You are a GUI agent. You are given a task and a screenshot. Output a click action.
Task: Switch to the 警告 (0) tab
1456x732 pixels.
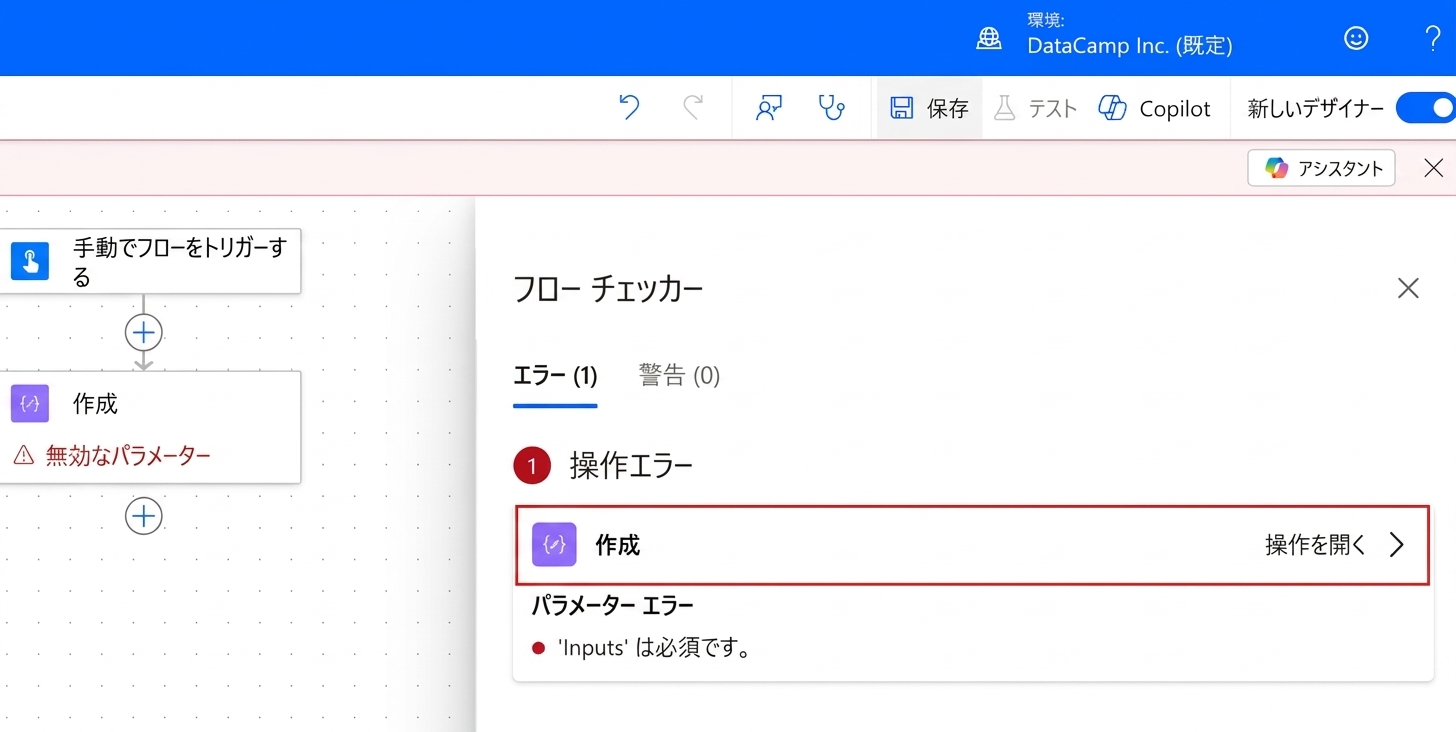click(679, 376)
